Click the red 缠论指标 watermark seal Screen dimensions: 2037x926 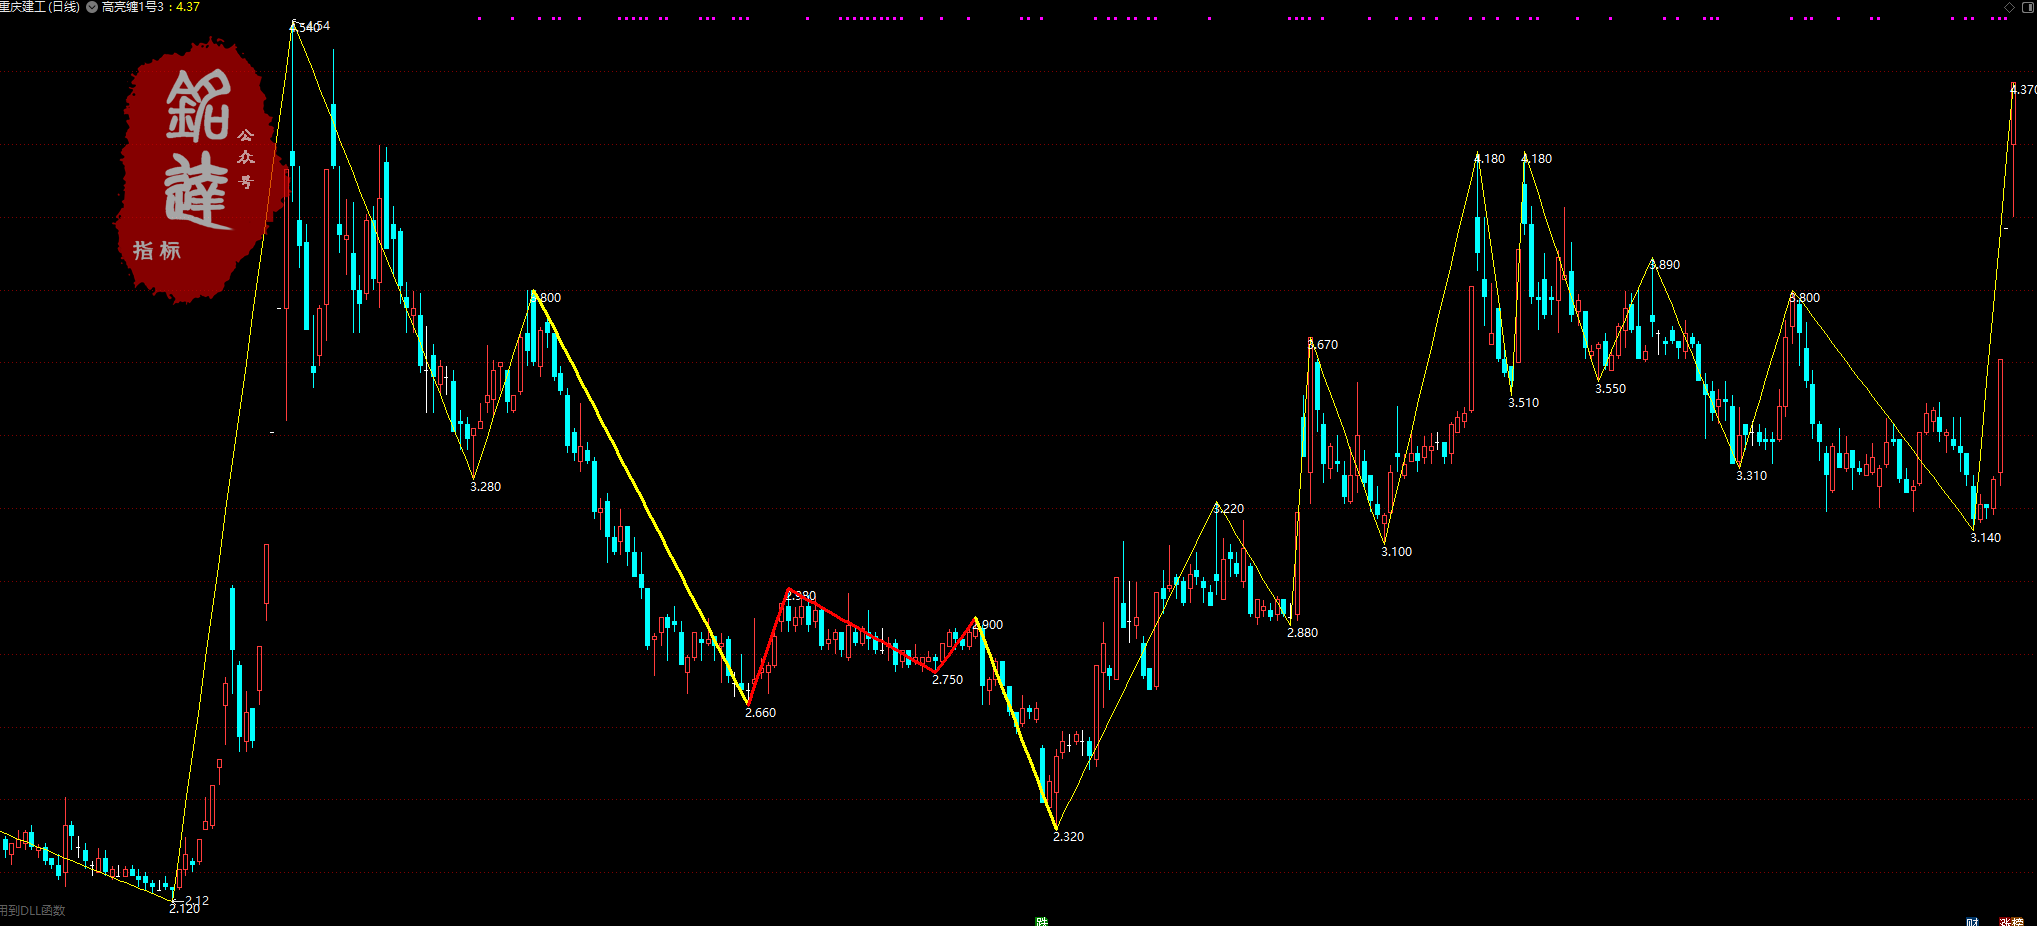tap(195, 168)
